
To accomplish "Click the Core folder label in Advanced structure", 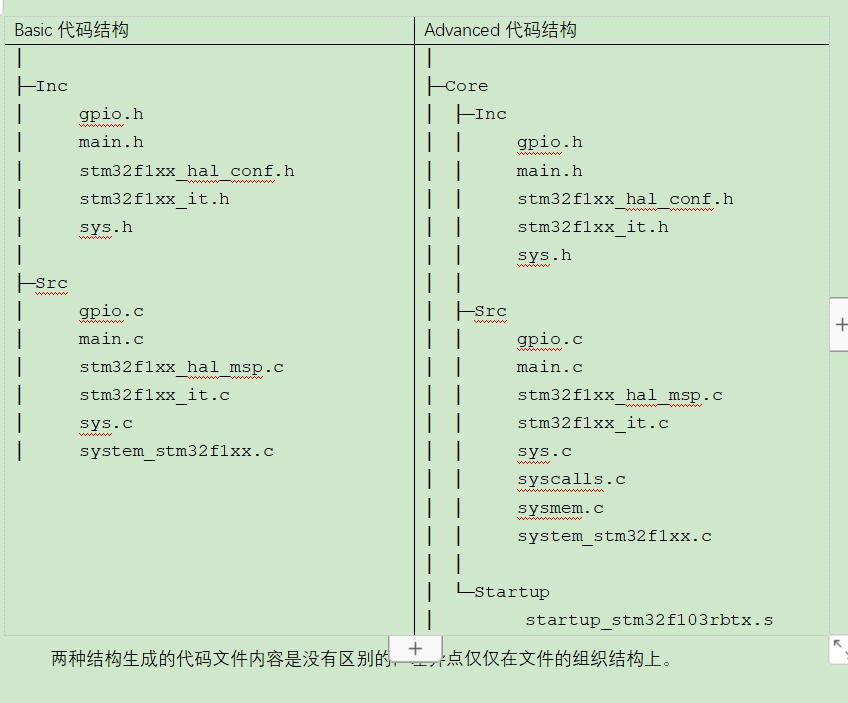I will [x=467, y=86].
